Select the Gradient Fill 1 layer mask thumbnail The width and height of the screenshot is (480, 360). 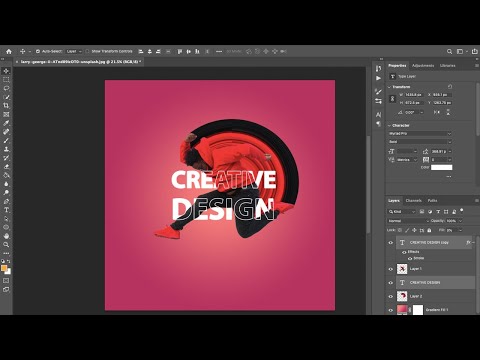pos(418,310)
